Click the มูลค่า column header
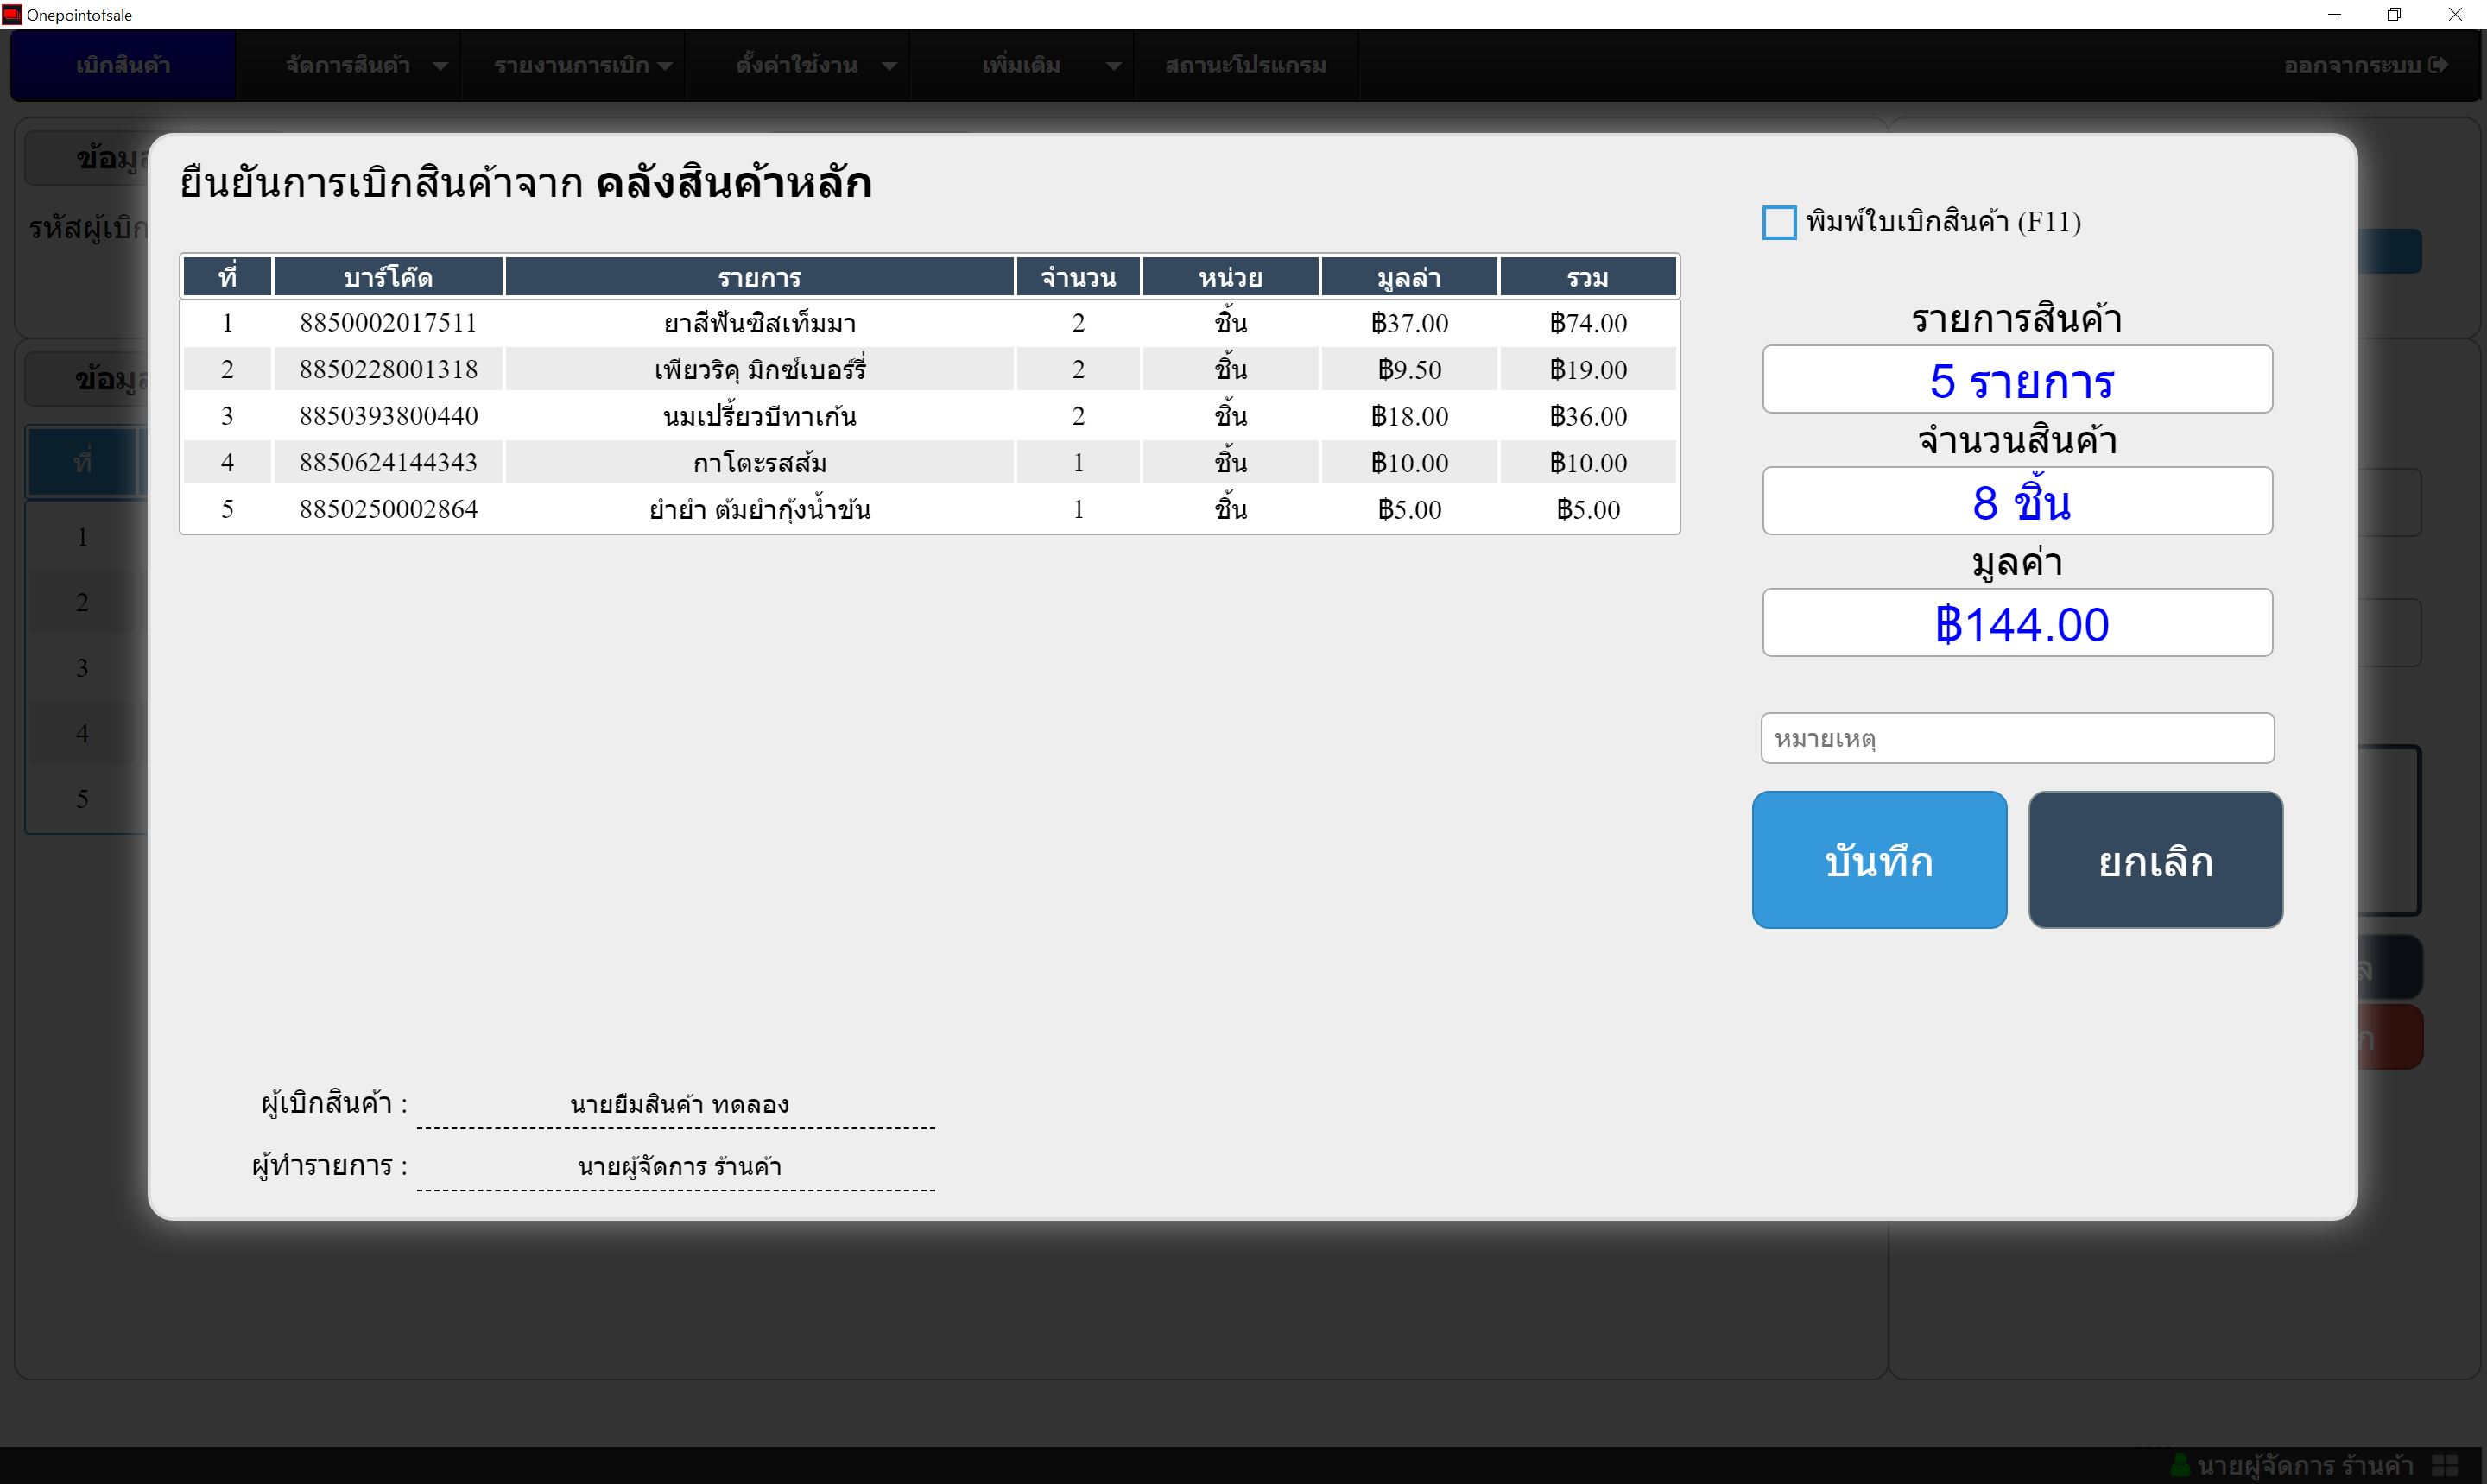The image size is (2487, 1484). coord(1409,277)
